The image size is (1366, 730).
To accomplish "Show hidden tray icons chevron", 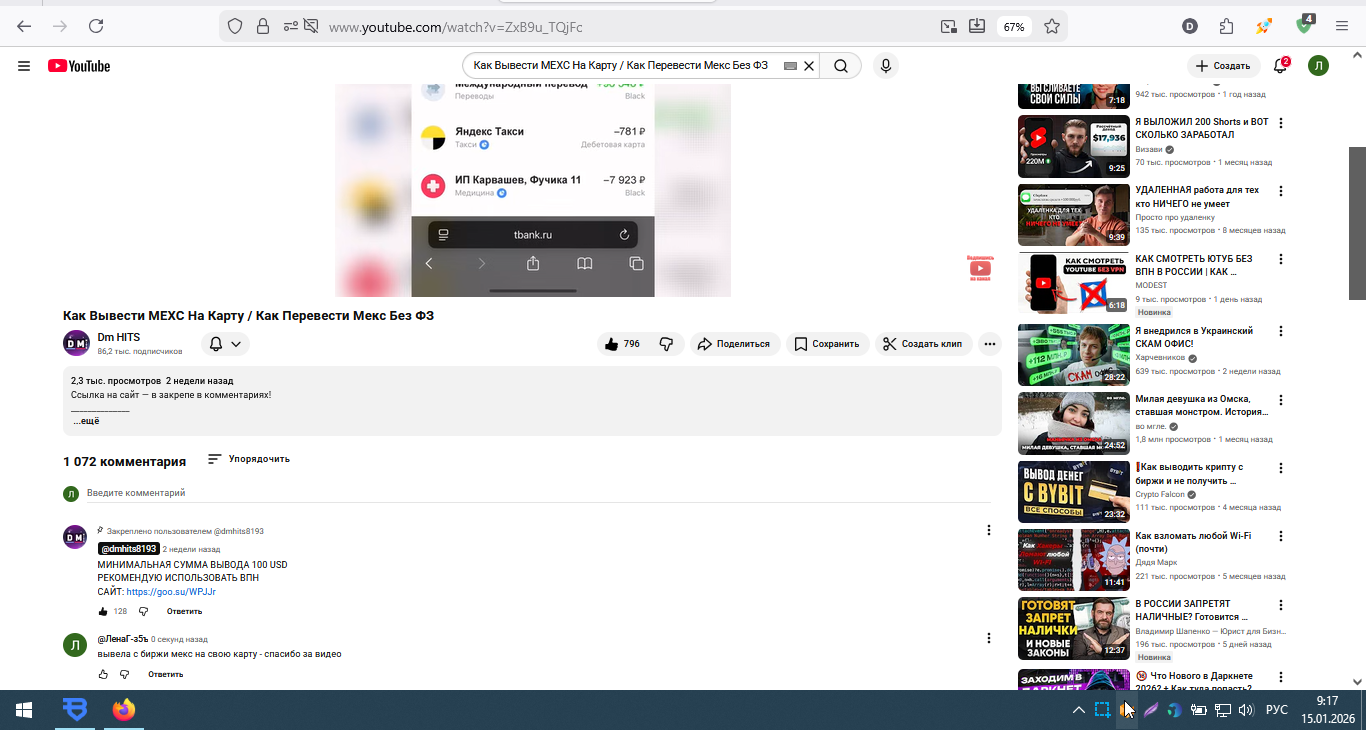I will (1078, 710).
